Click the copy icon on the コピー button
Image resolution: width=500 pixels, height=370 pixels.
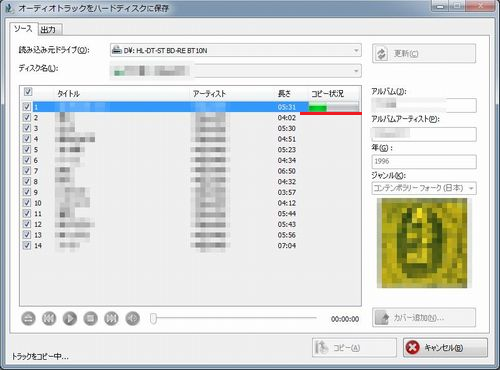point(322,348)
